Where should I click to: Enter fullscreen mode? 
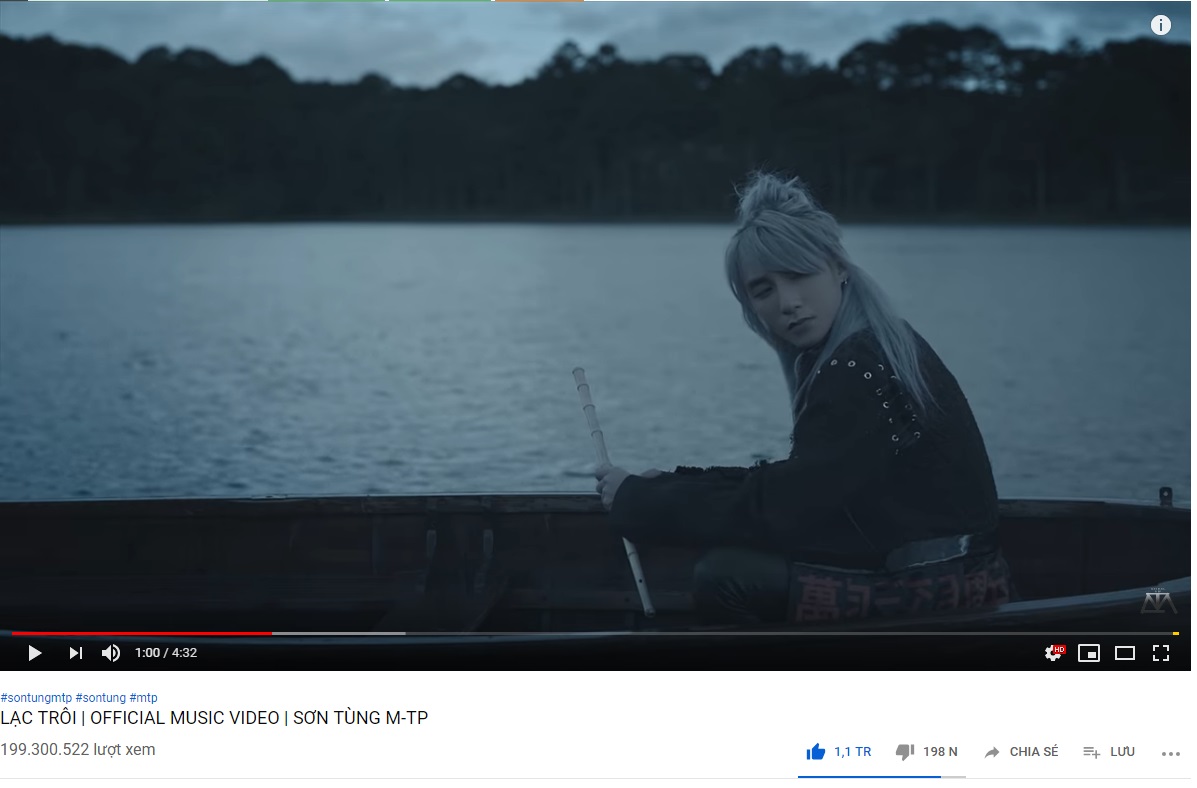point(1160,653)
